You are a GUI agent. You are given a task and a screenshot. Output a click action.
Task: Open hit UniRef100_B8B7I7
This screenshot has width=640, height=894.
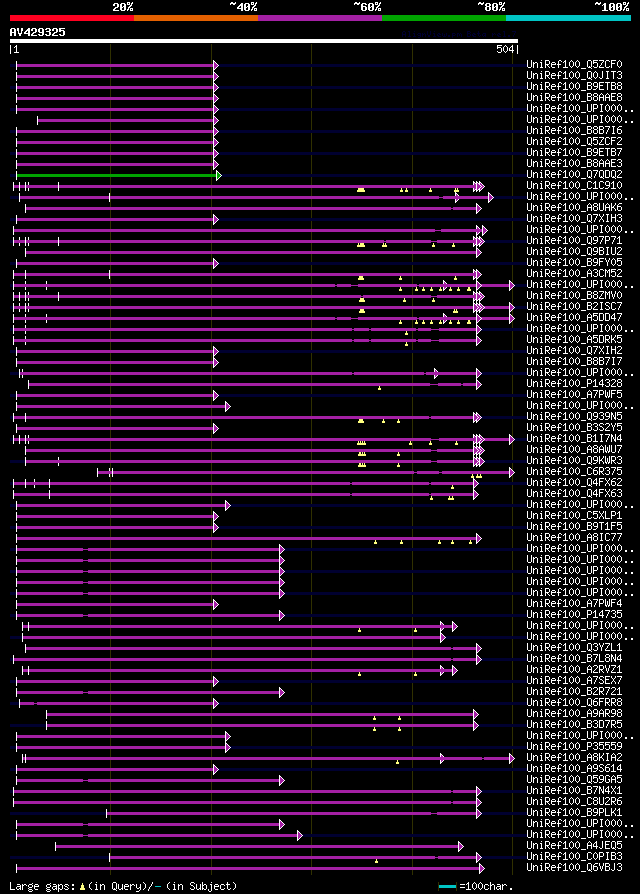pos(574,361)
